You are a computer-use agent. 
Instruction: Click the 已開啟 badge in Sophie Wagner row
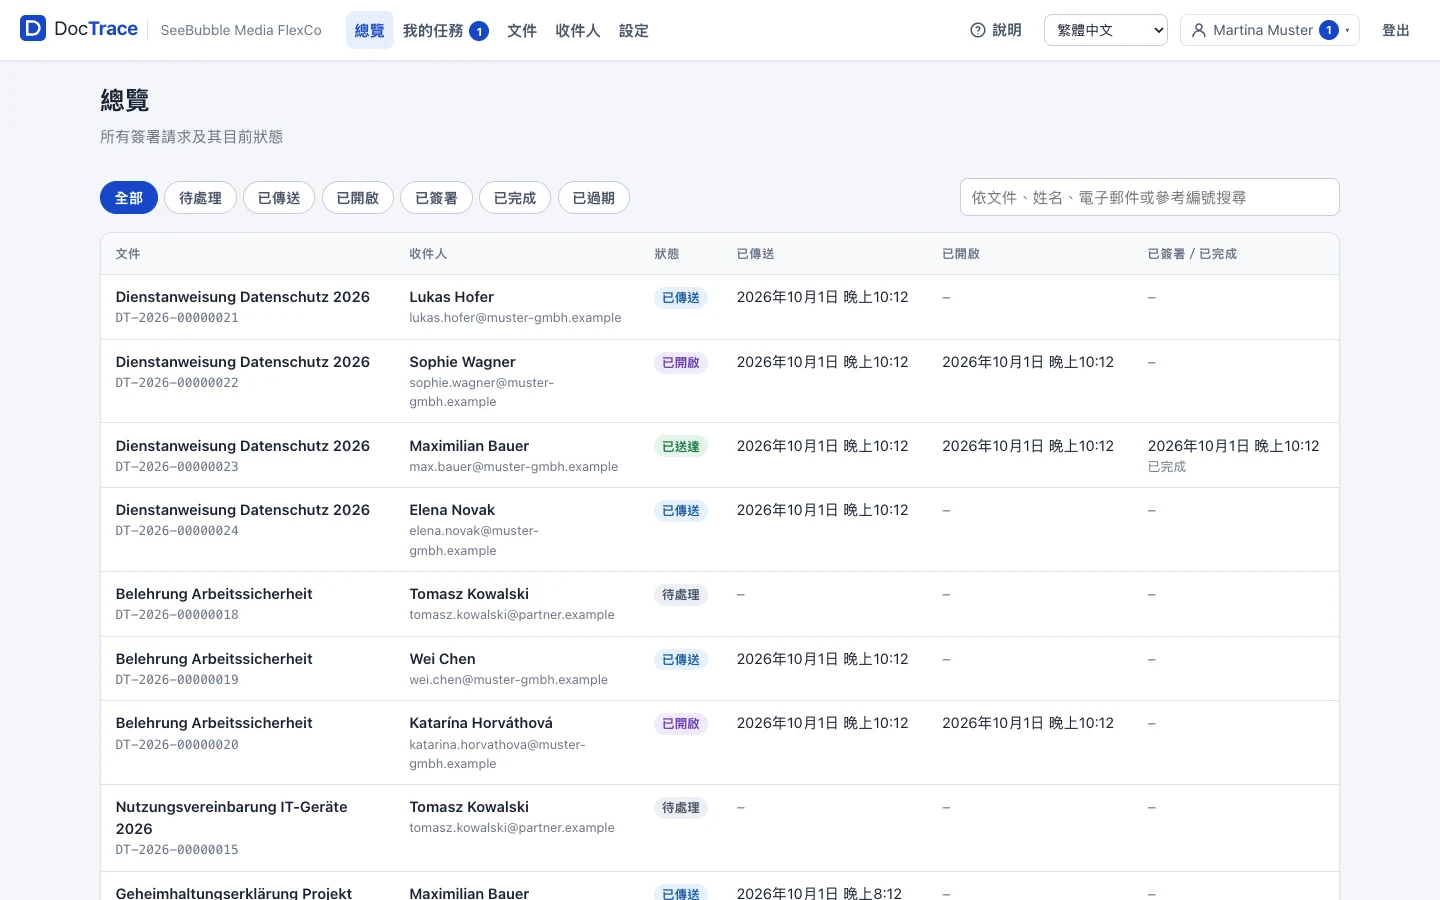681,362
